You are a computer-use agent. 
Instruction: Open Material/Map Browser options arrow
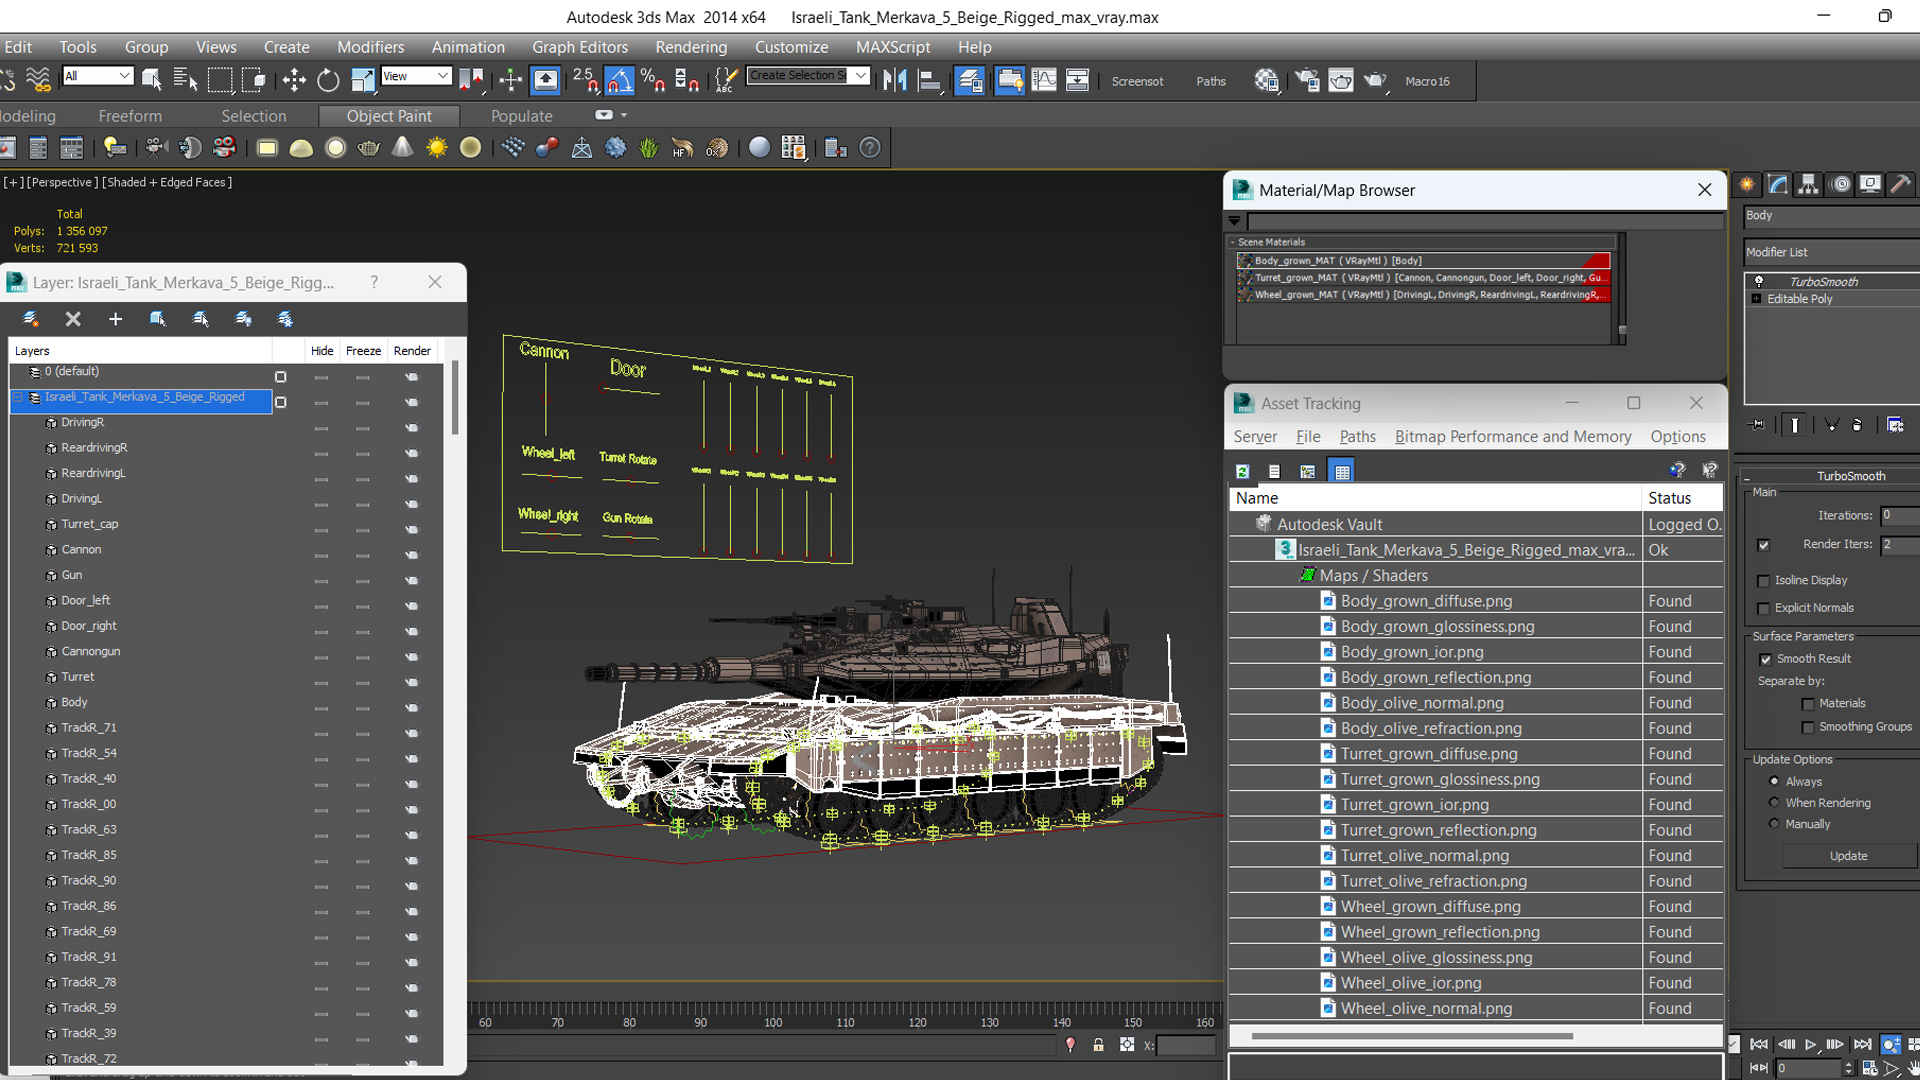coord(1235,221)
